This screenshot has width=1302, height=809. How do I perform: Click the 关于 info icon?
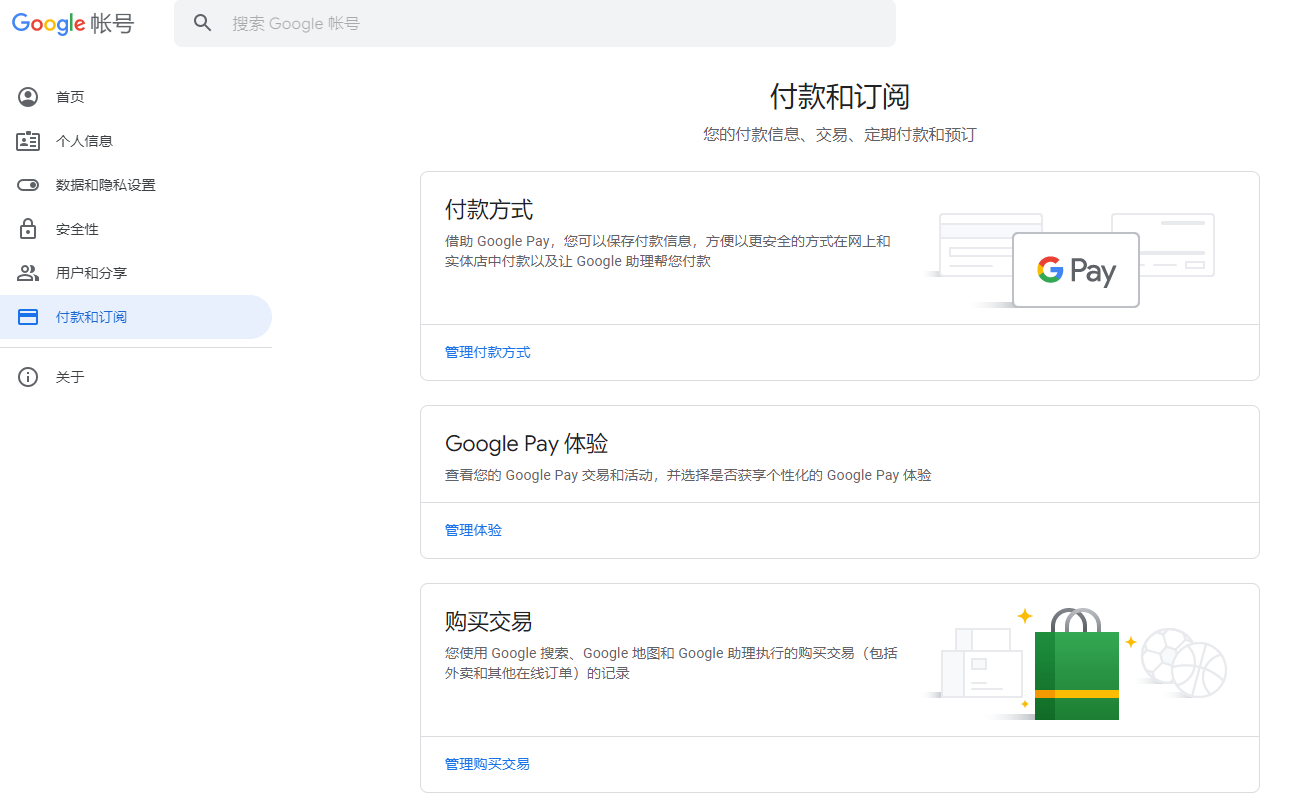28,377
